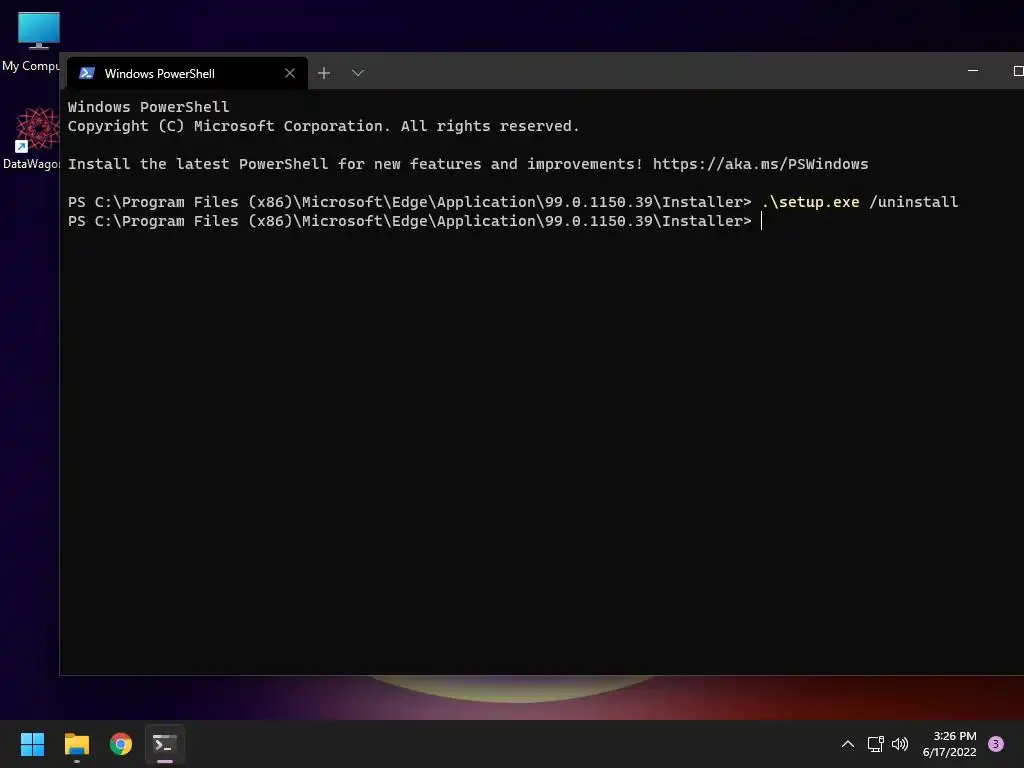The image size is (1024, 768).
Task: Open the volume speaker tray icon
Action: point(900,744)
